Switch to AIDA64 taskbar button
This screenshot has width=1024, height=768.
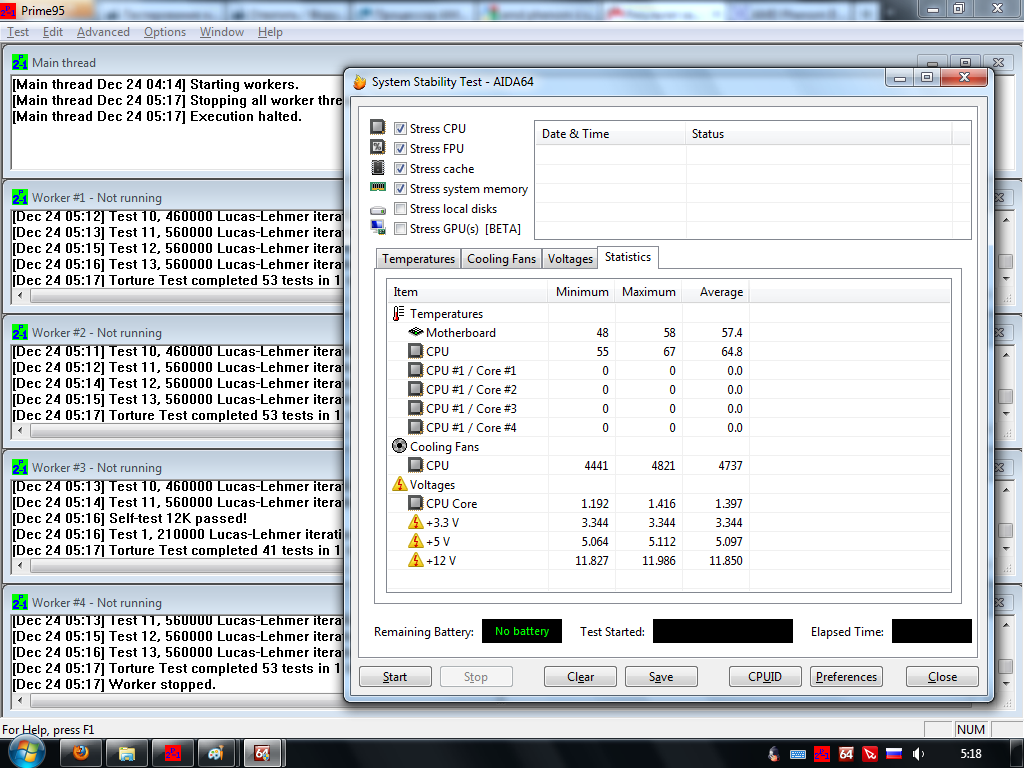pos(263,754)
